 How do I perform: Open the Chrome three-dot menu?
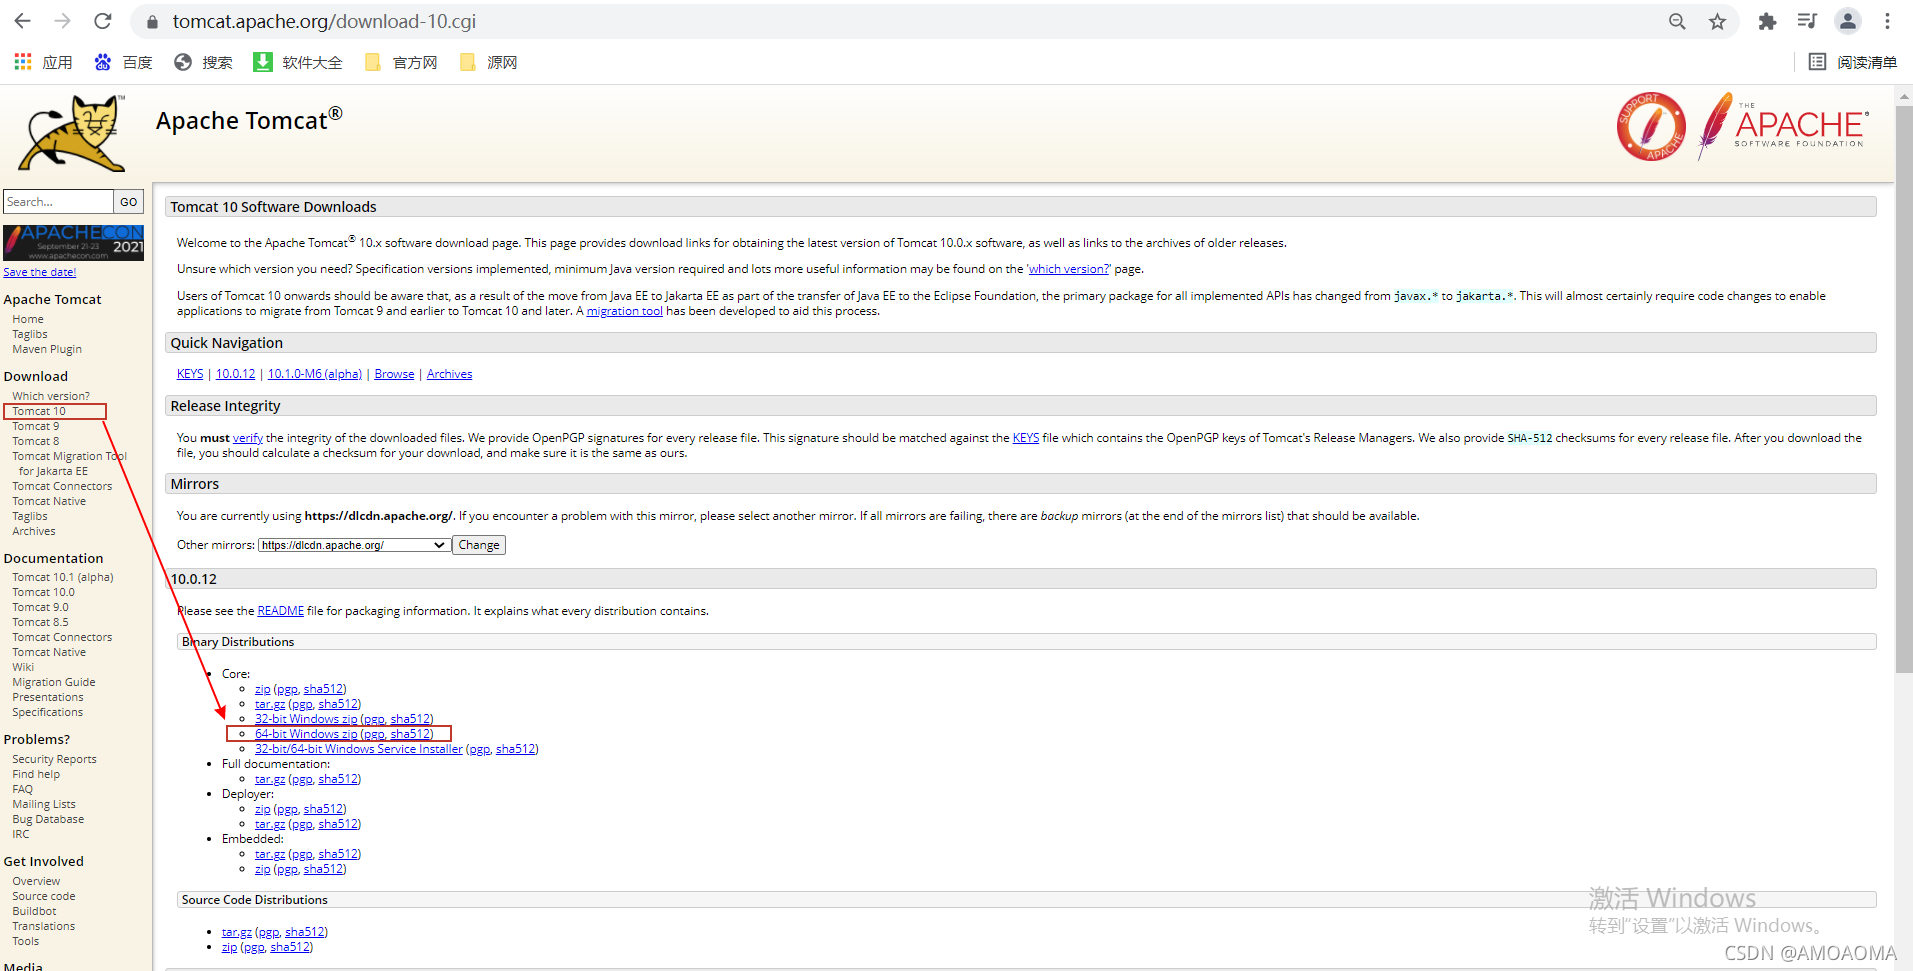click(x=1887, y=21)
